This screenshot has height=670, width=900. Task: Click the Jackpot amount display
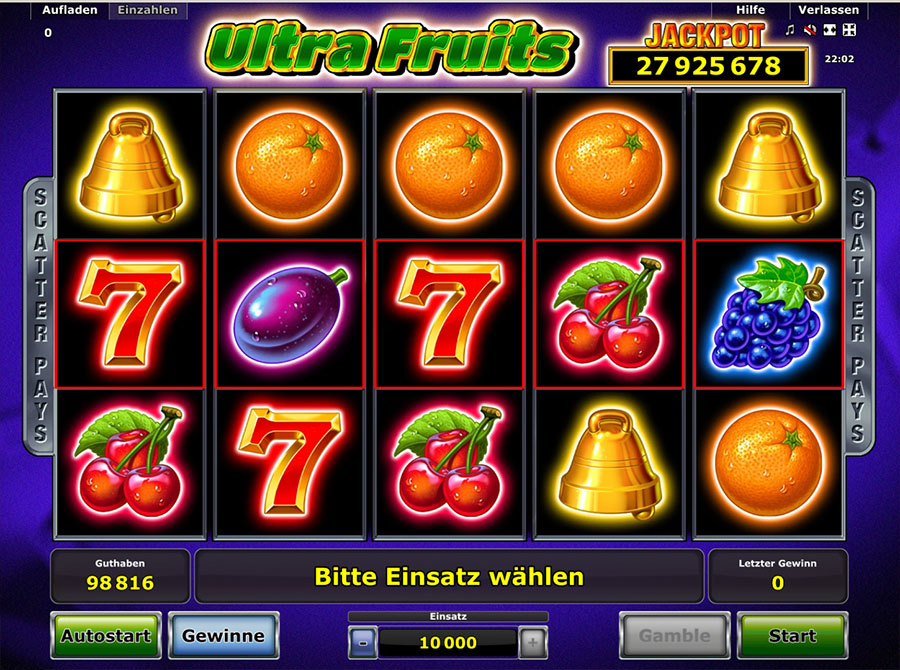(x=708, y=66)
